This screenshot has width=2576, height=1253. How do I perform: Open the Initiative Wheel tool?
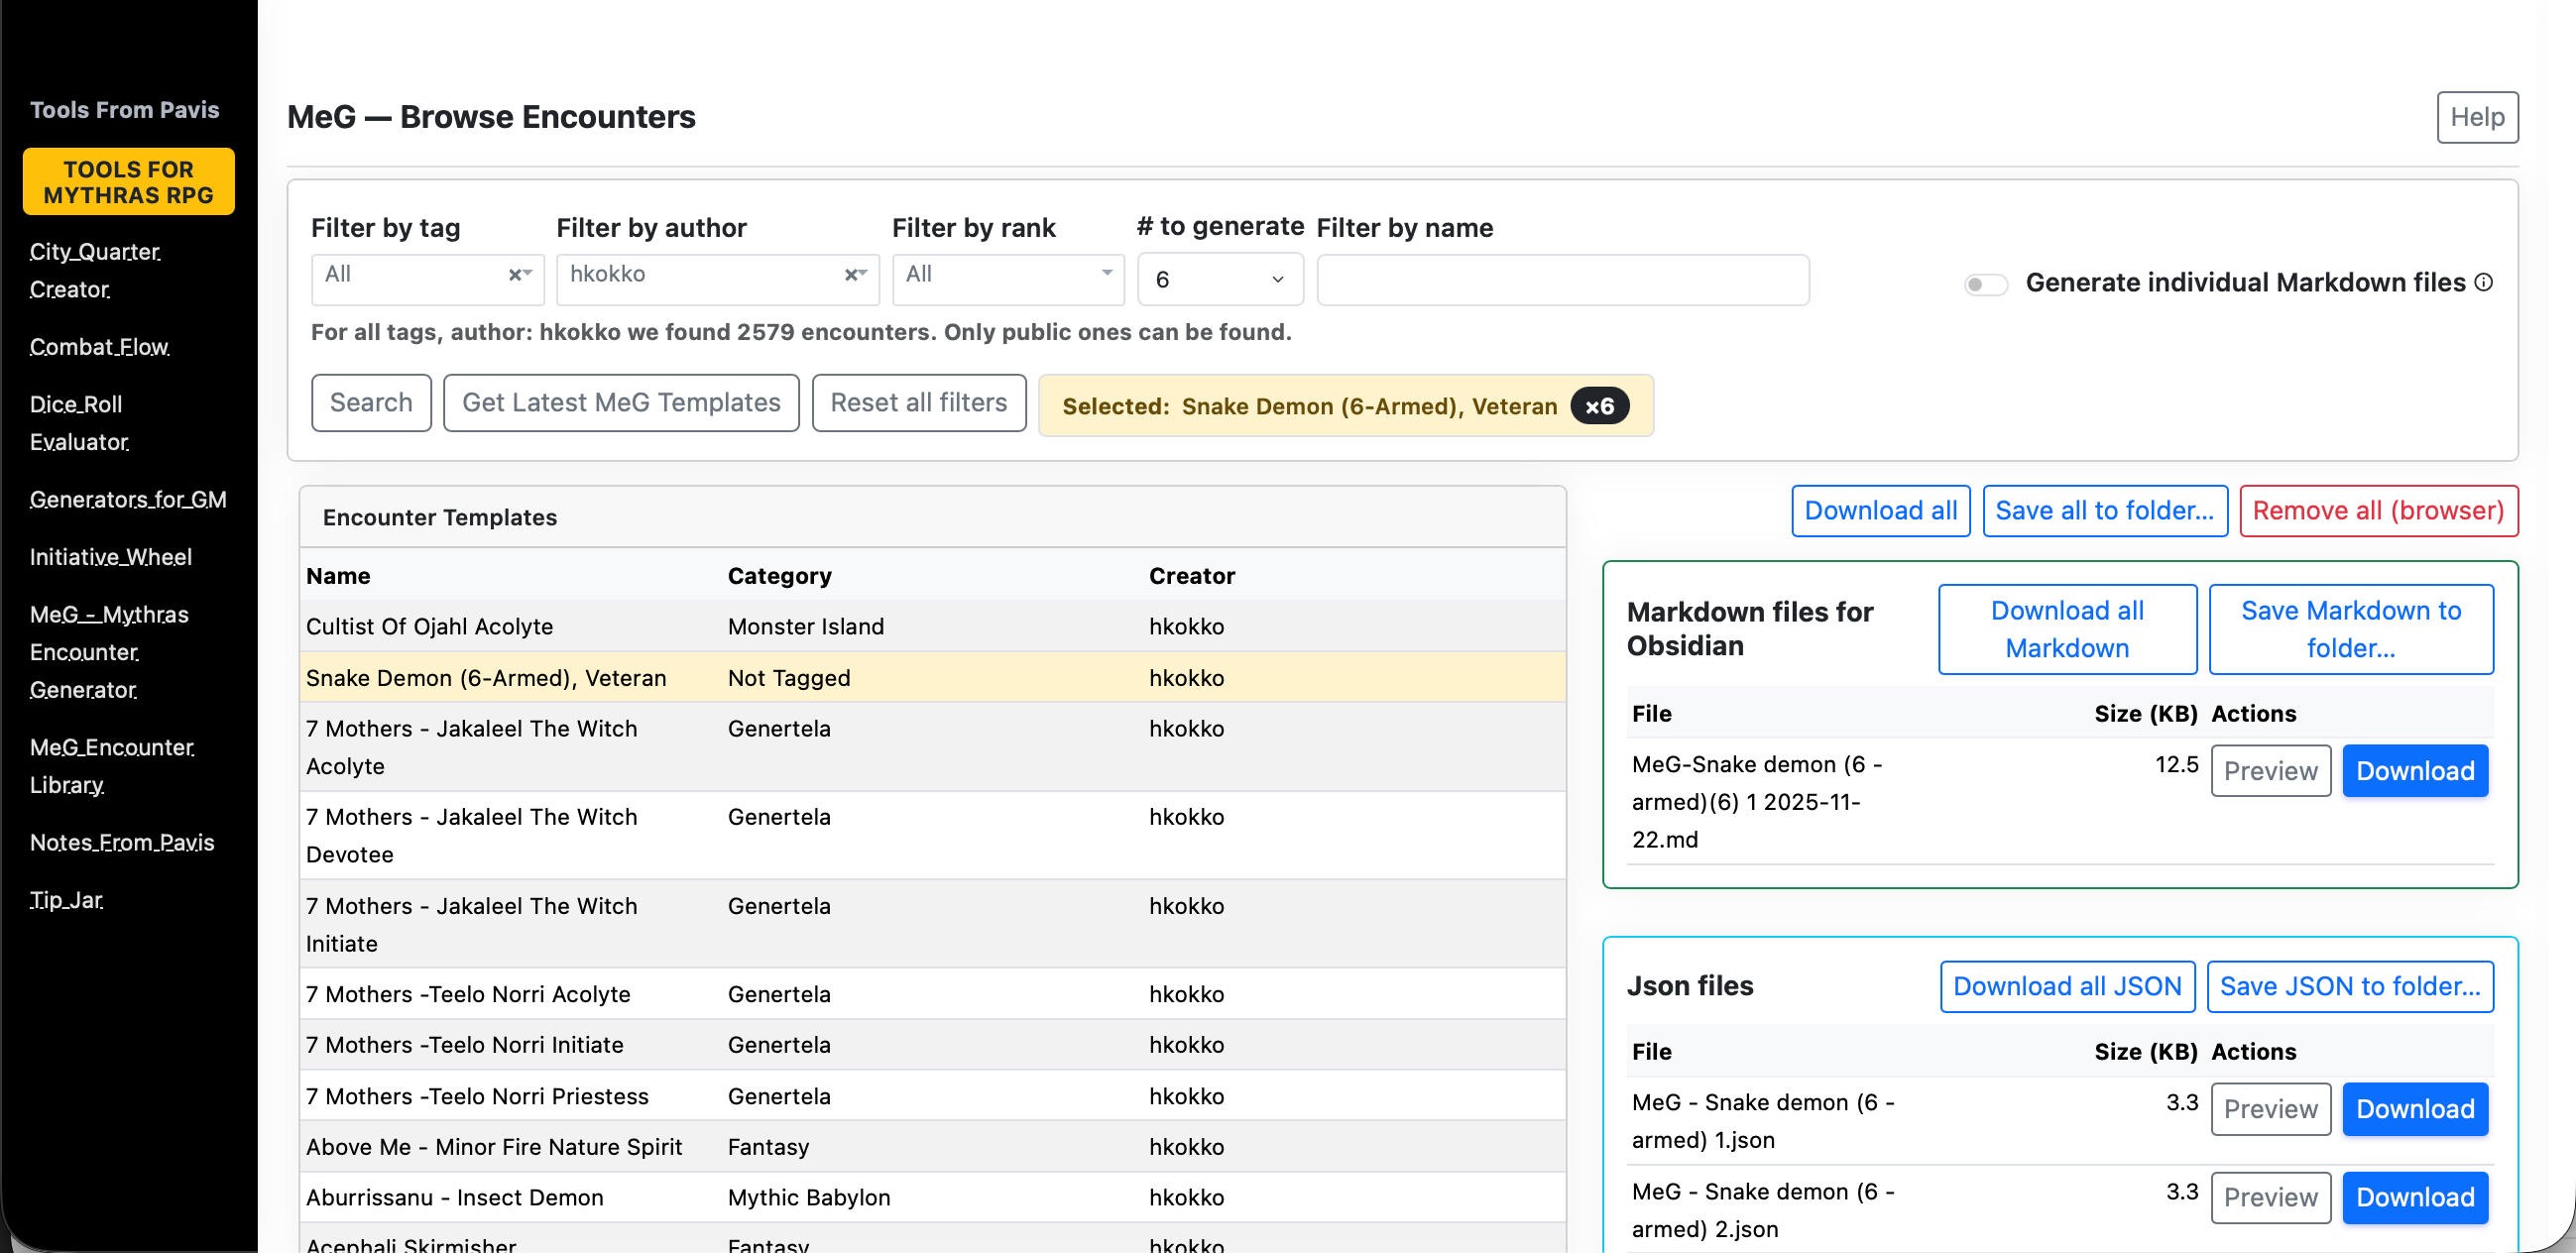(x=110, y=557)
